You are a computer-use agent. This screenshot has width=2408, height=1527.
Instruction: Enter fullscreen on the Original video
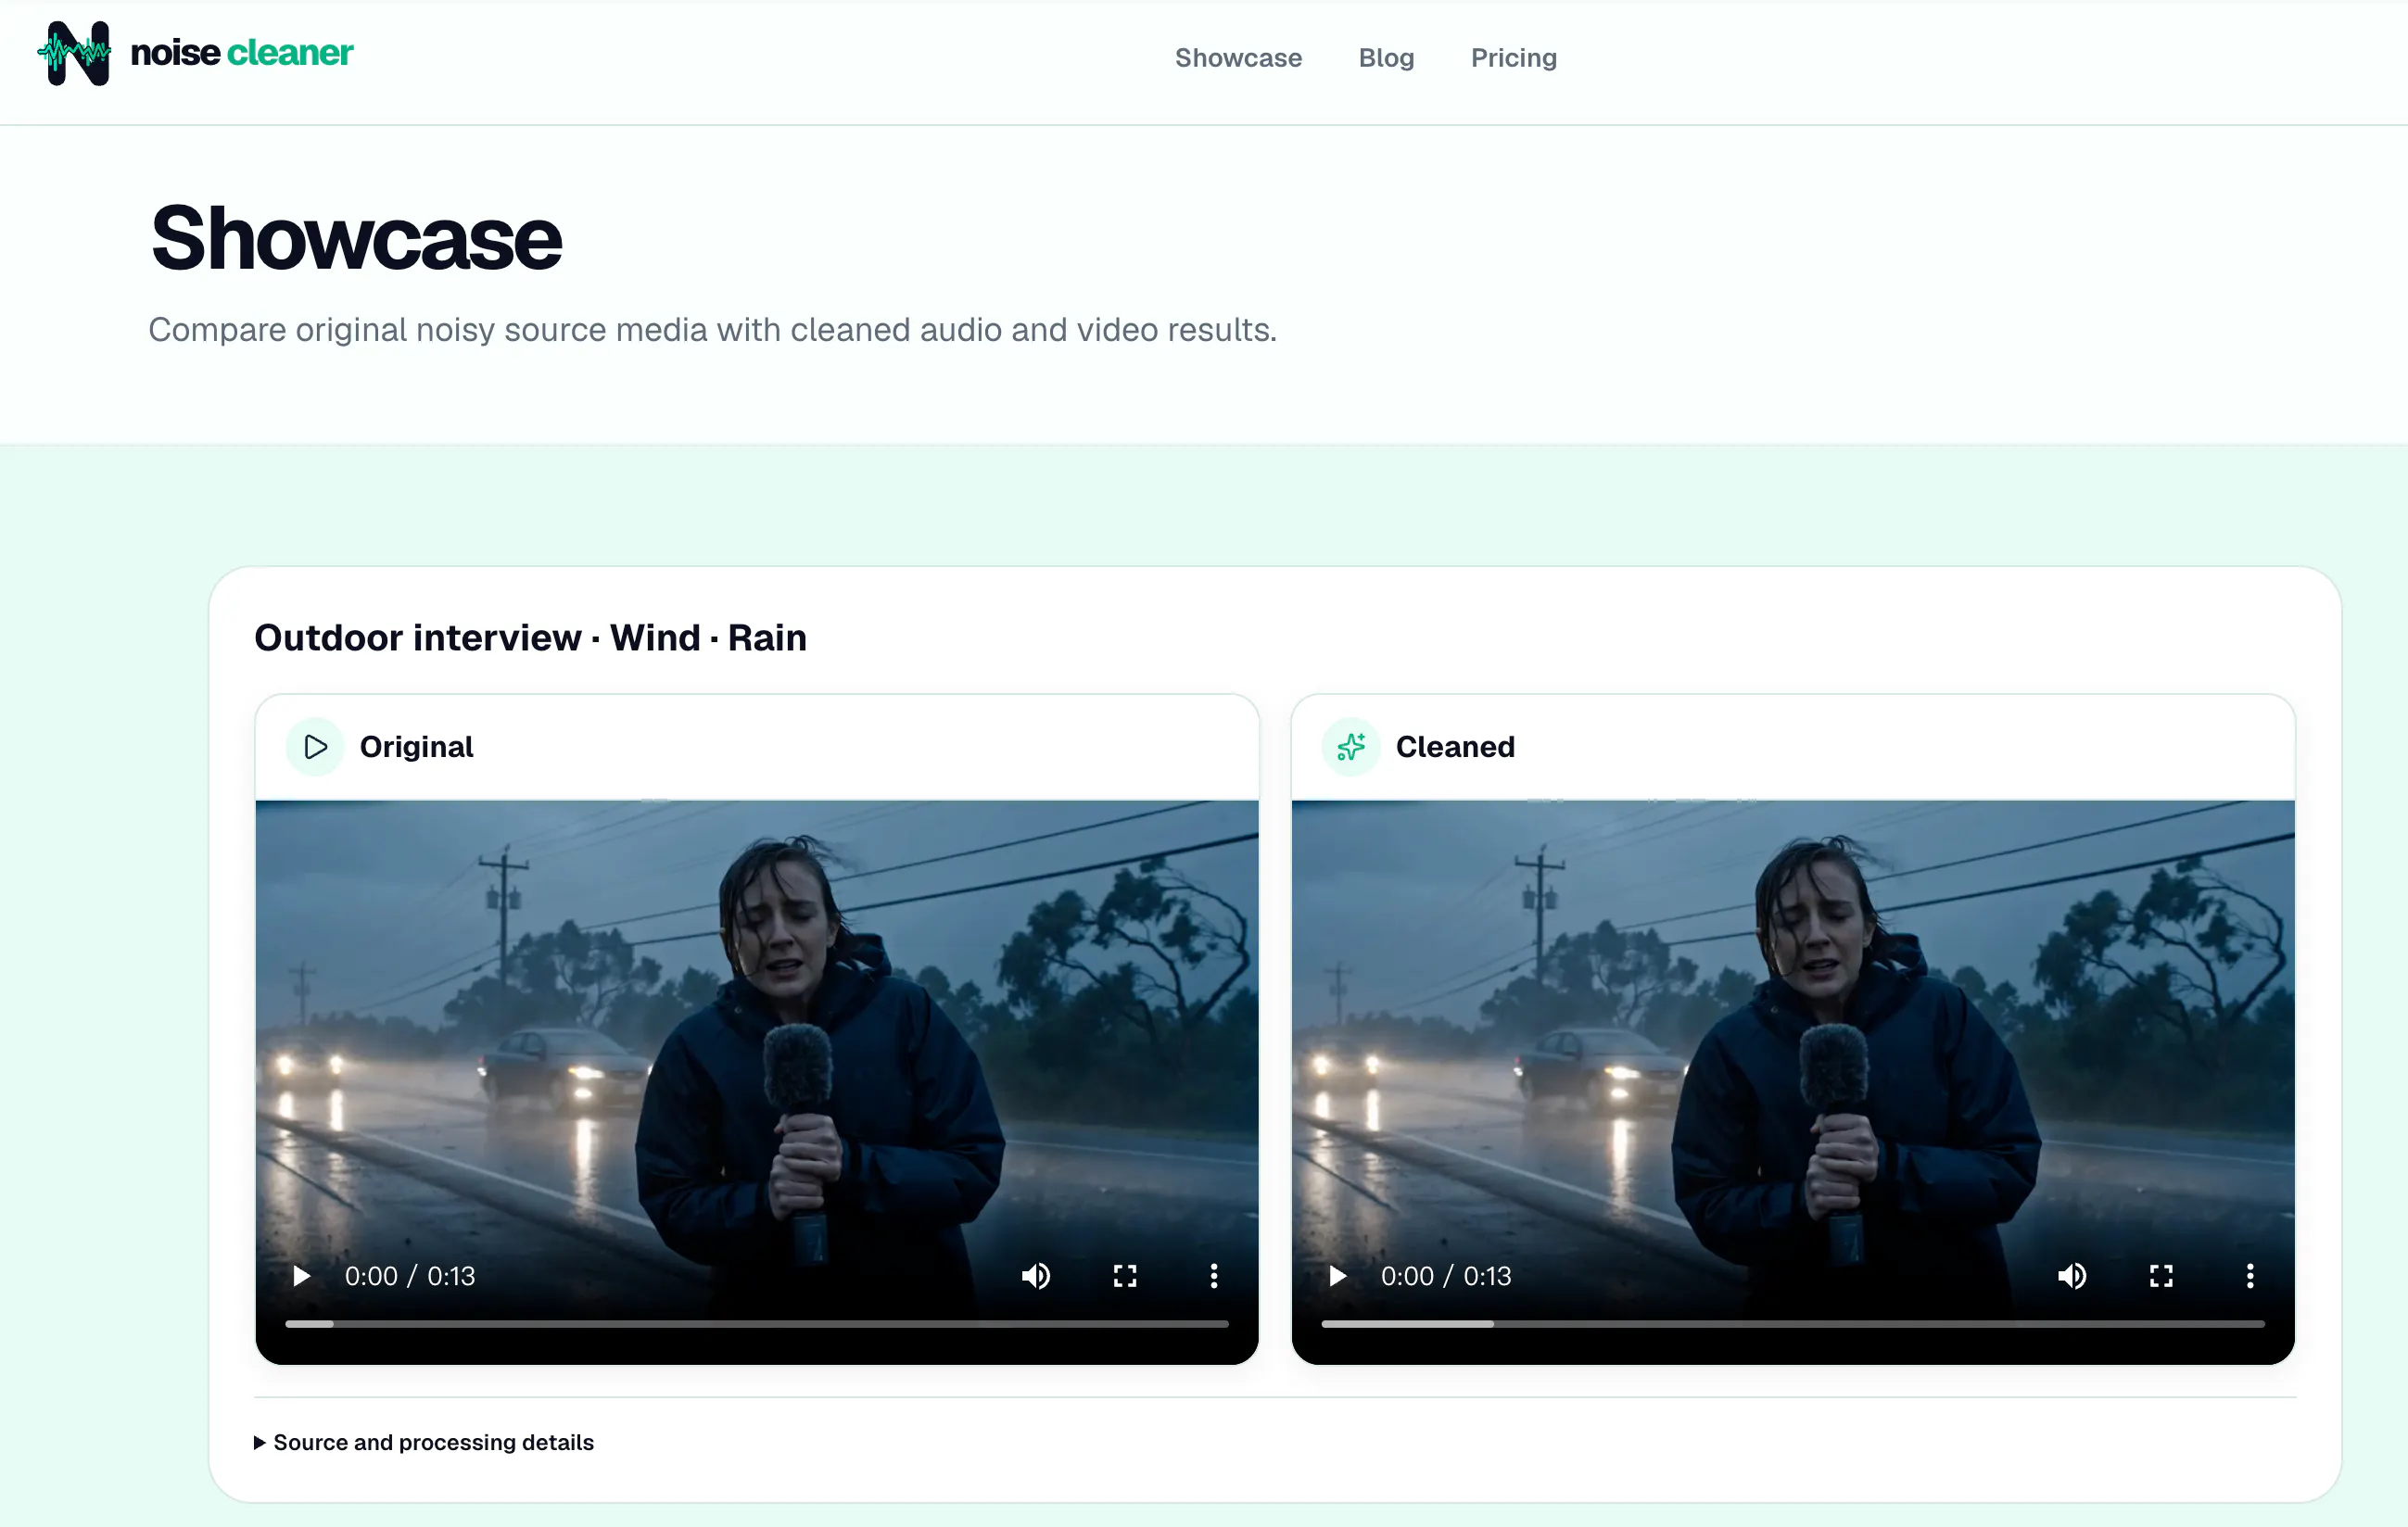1125,1276
